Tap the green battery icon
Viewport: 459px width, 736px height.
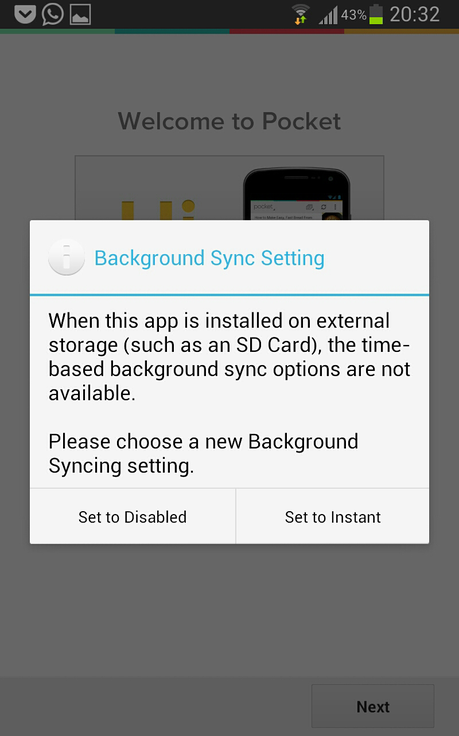(376, 14)
